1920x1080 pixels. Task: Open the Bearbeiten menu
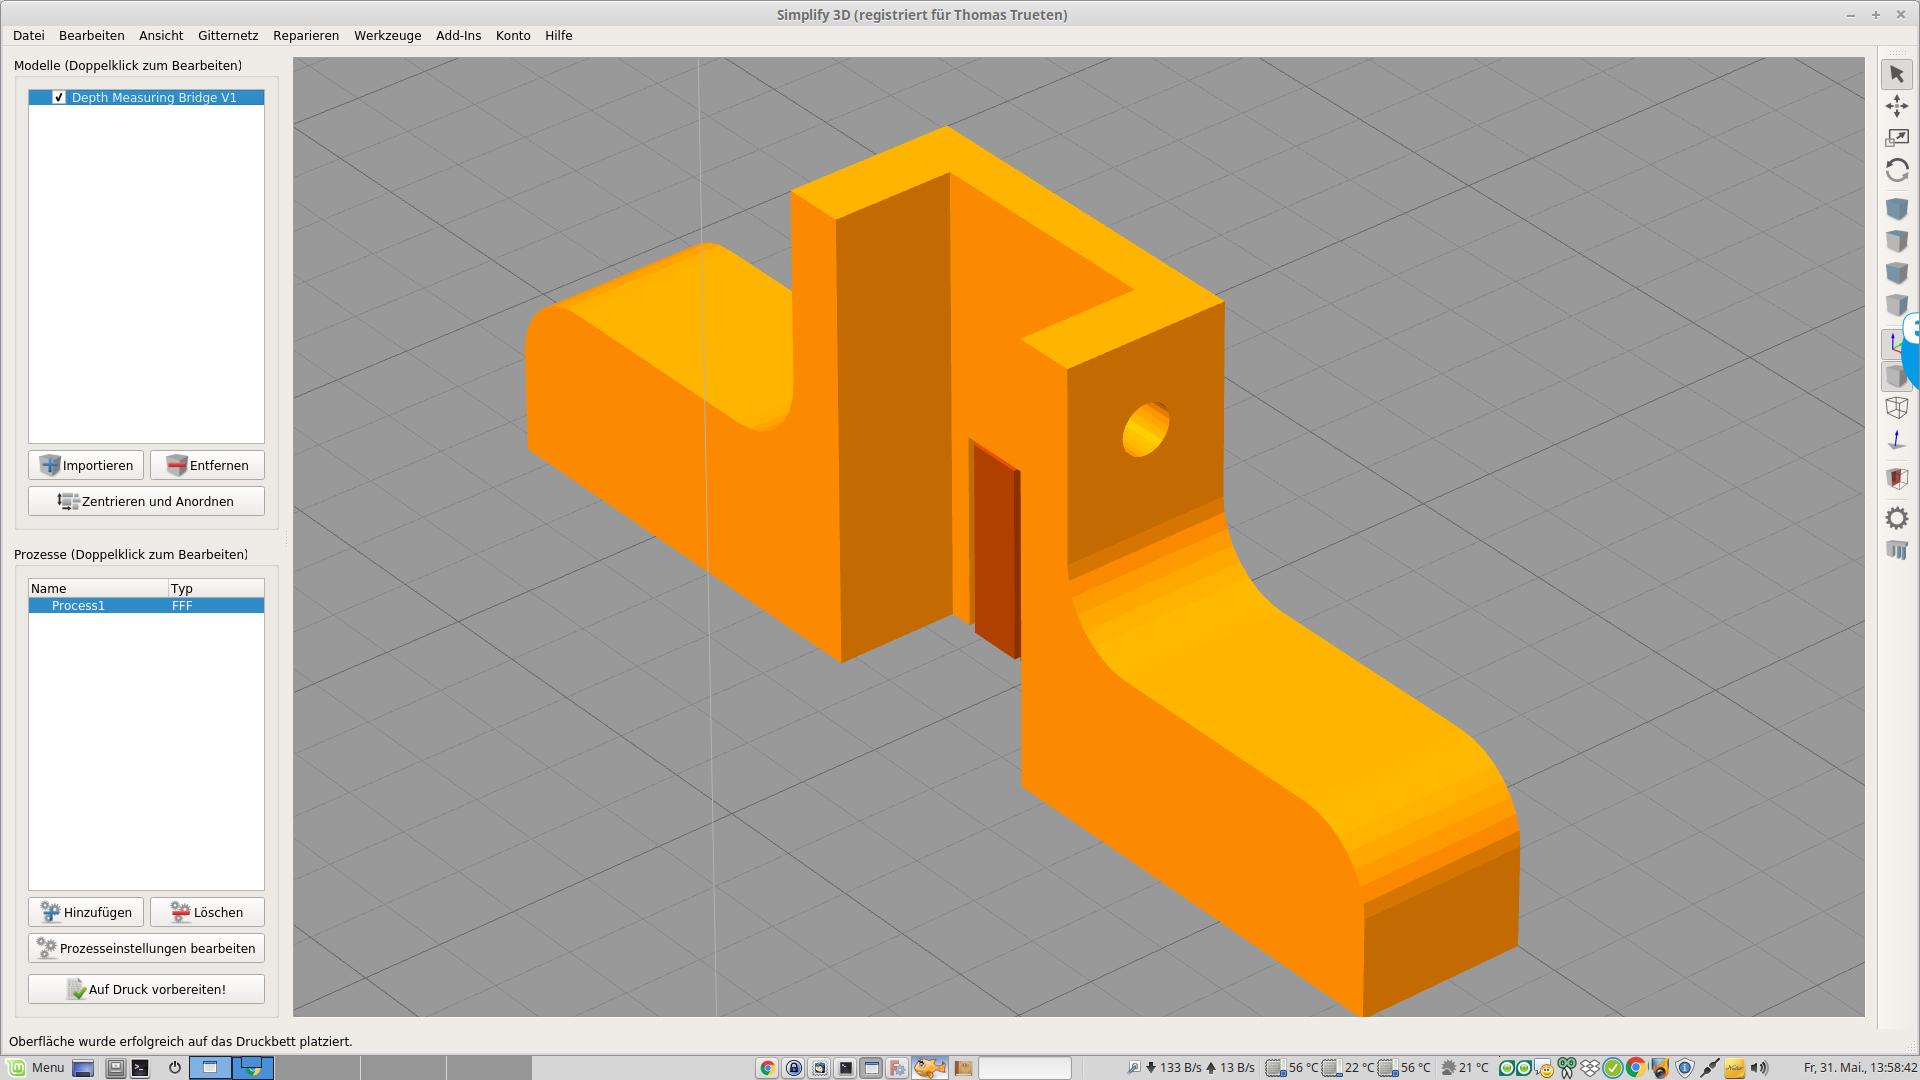92,35
